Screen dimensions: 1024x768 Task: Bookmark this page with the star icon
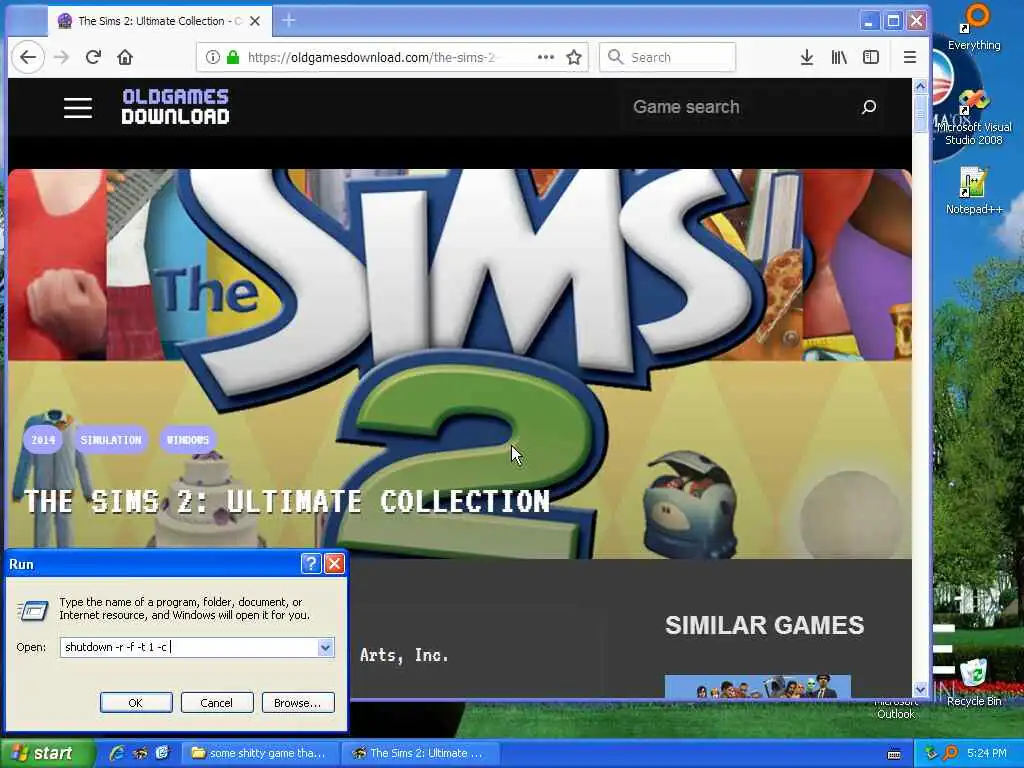pos(574,57)
